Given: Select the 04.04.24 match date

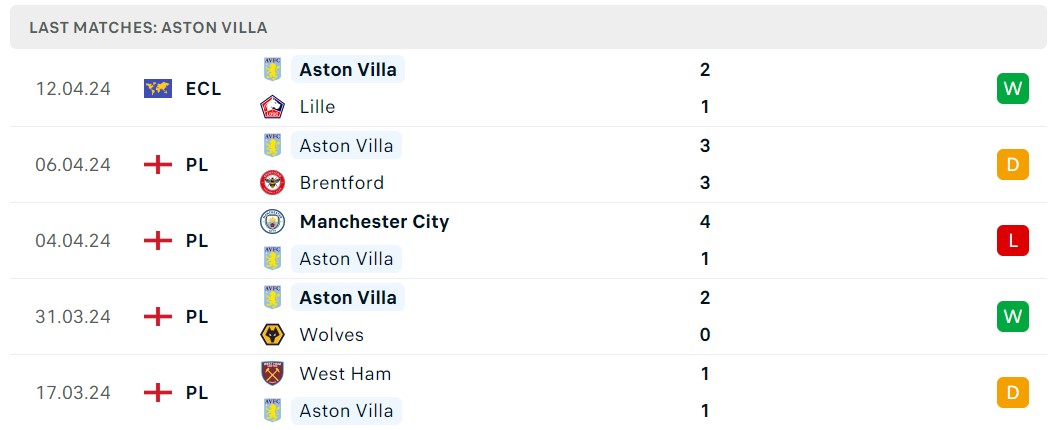Looking at the screenshot, I should [x=73, y=240].
